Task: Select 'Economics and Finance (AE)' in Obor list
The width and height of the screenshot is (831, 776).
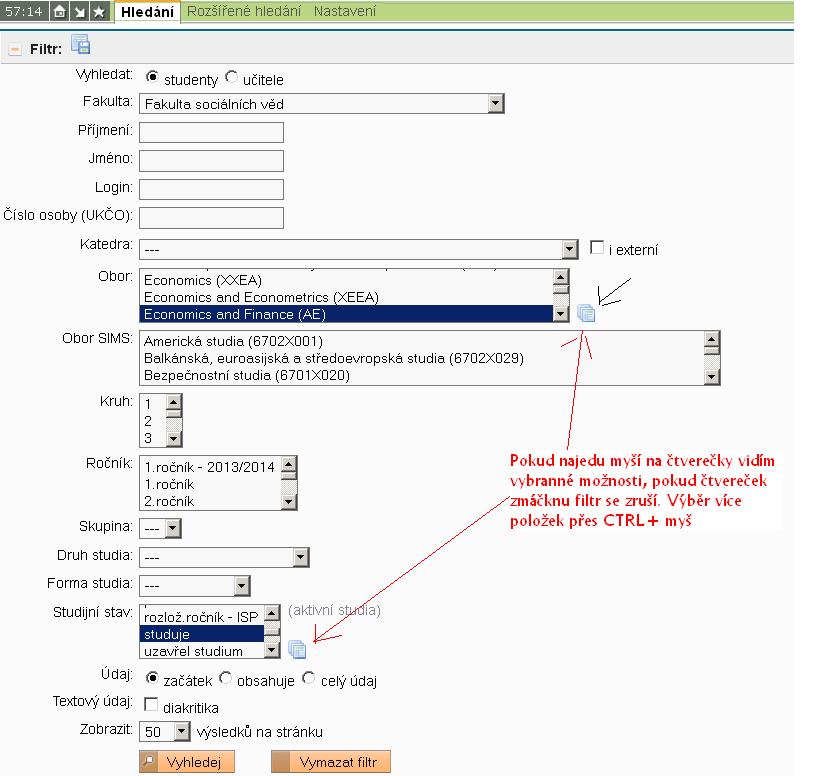Action: (347, 314)
